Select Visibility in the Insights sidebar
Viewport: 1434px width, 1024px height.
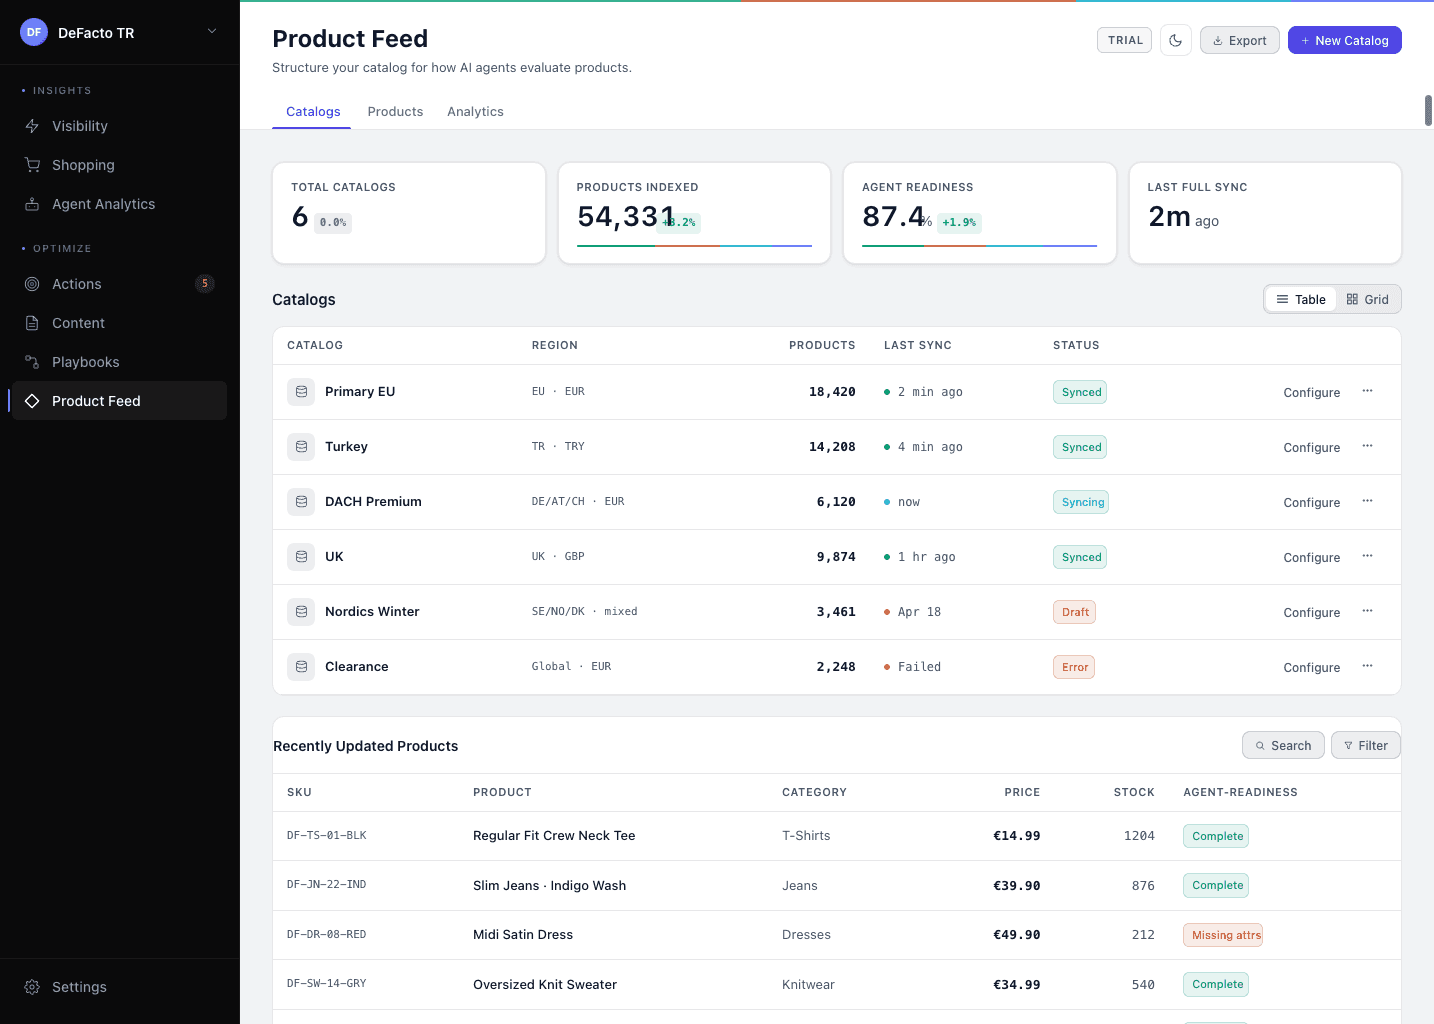coord(79,126)
